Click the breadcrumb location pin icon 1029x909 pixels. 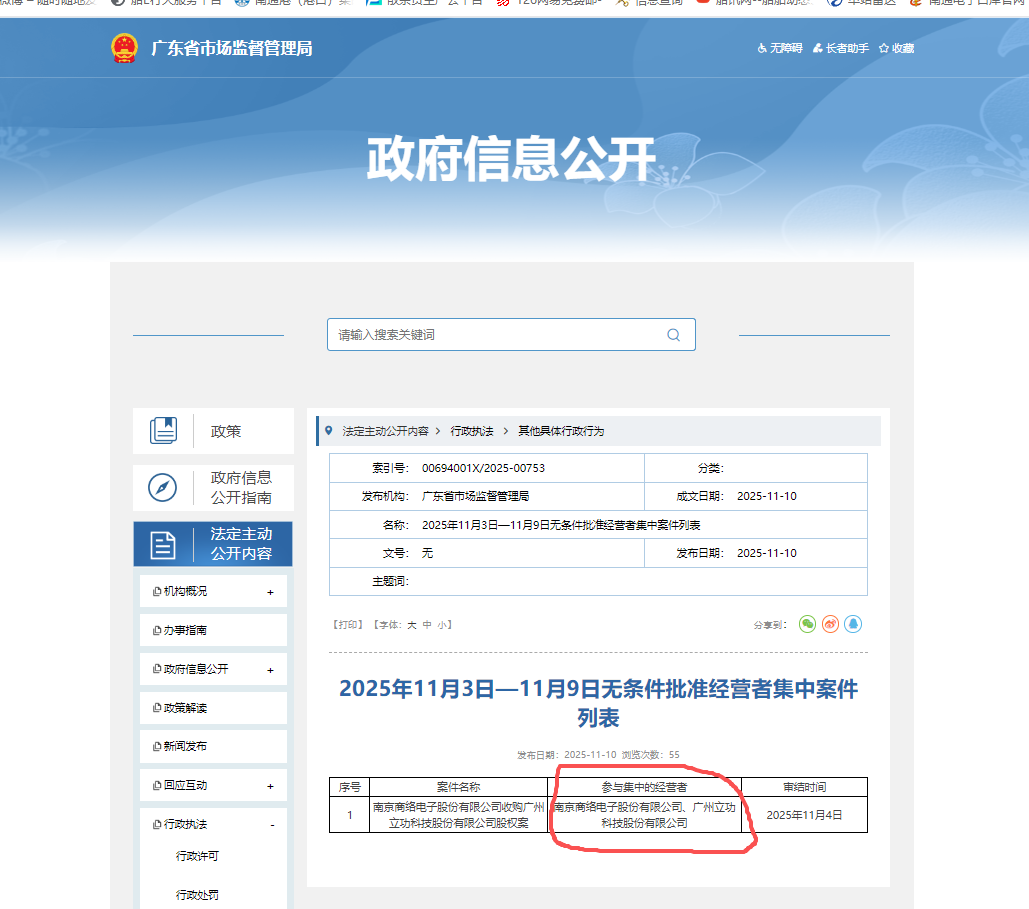click(329, 431)
